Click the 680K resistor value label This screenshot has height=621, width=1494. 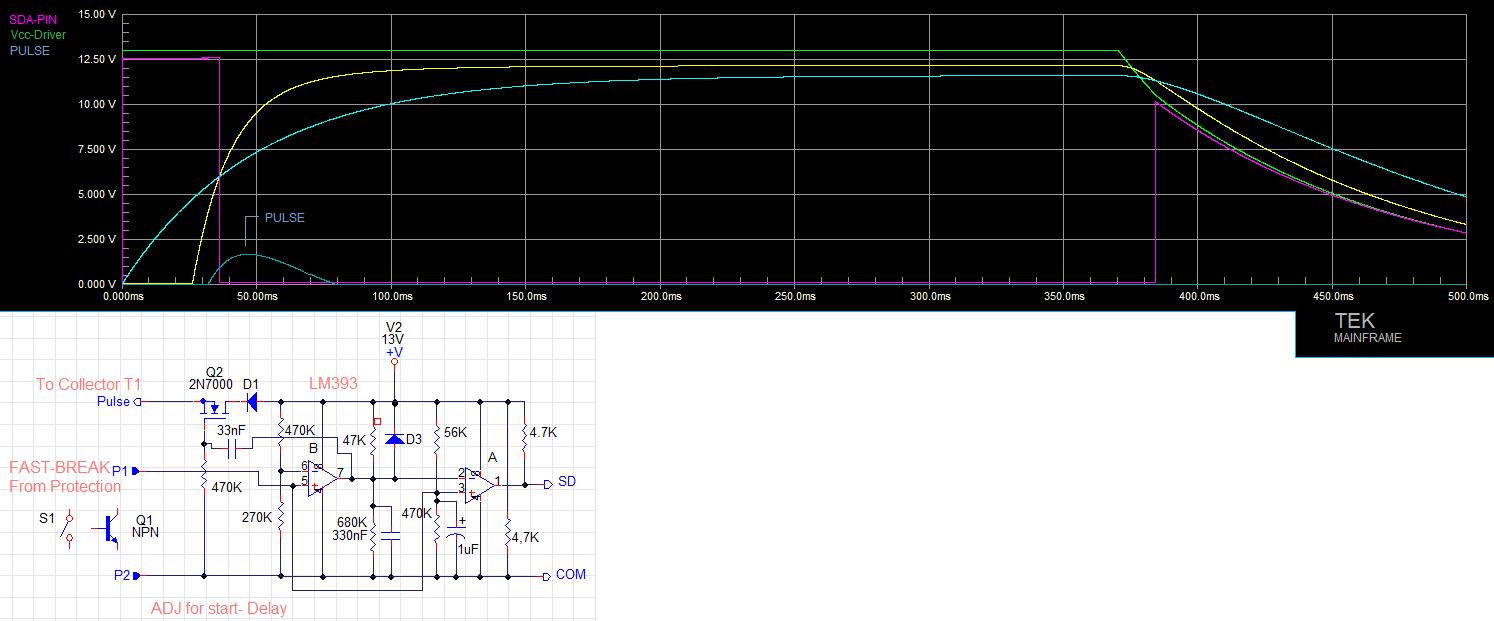pos(352,523)
